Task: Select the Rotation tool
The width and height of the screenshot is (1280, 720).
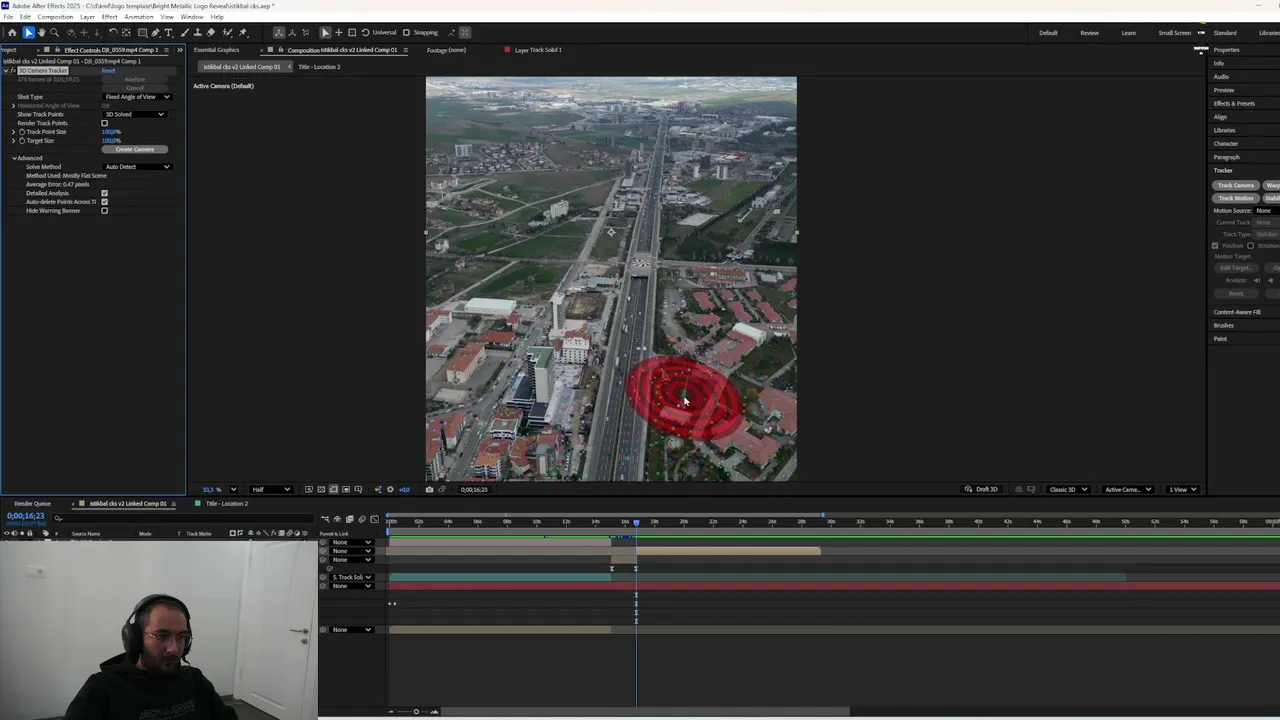Action: [112, 32]
